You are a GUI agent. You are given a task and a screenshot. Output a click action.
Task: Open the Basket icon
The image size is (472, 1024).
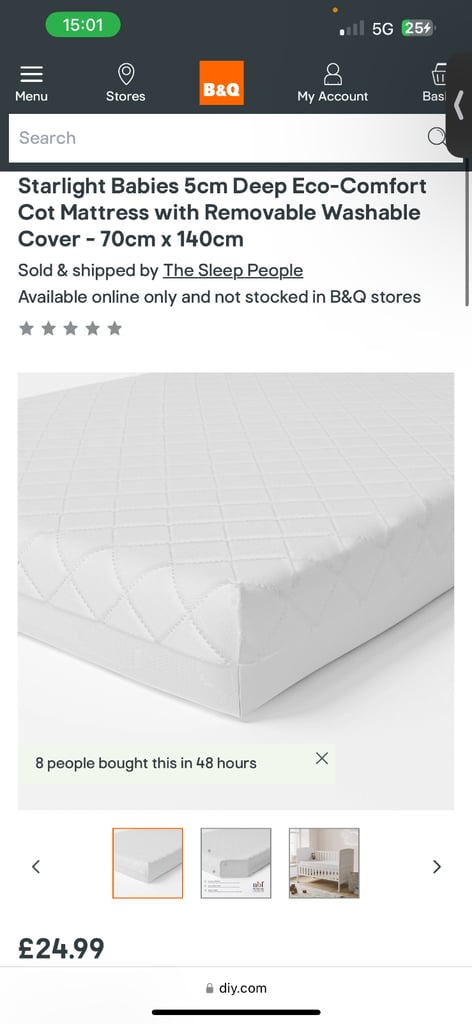[x=439, y=74]
